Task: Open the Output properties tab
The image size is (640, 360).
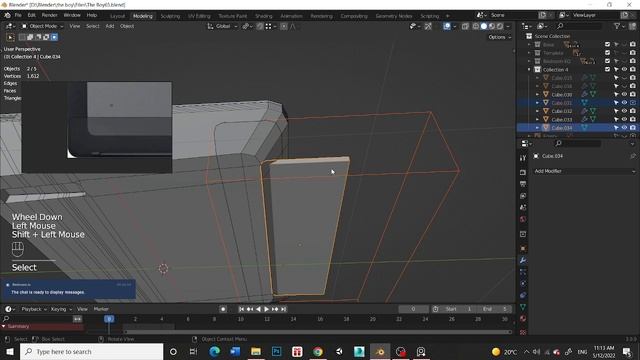Action: pyautogui.click(x=523, y=184)
